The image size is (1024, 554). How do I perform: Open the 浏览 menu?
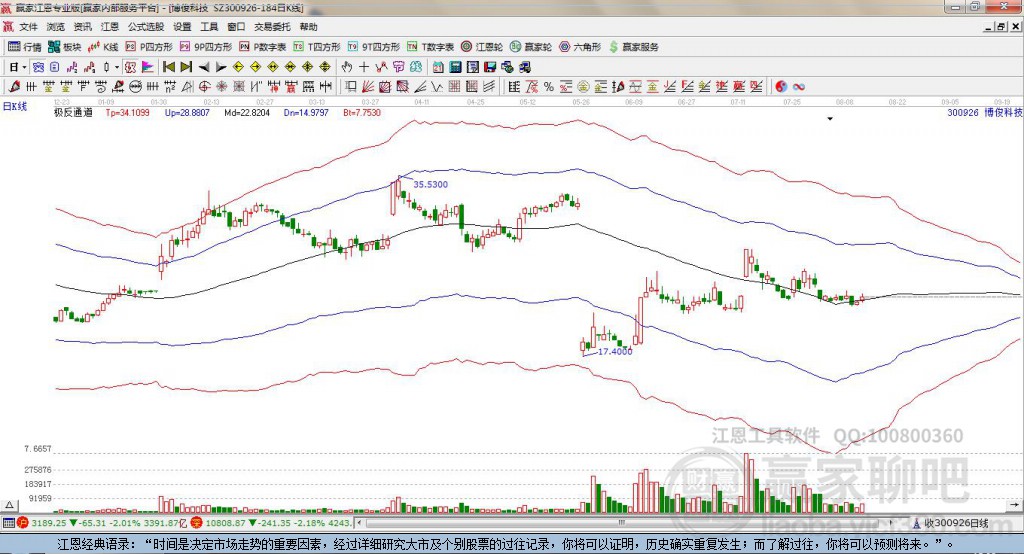[x=56, y=27]
